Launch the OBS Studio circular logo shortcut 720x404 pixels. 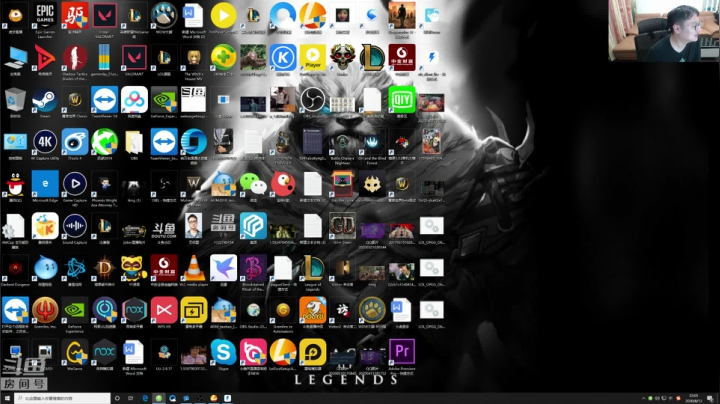tap(313, 100)
